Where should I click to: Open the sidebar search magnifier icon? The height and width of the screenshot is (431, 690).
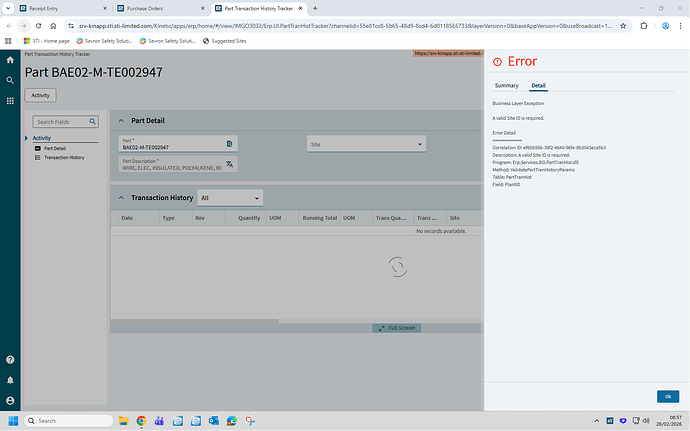click(10, 80)
